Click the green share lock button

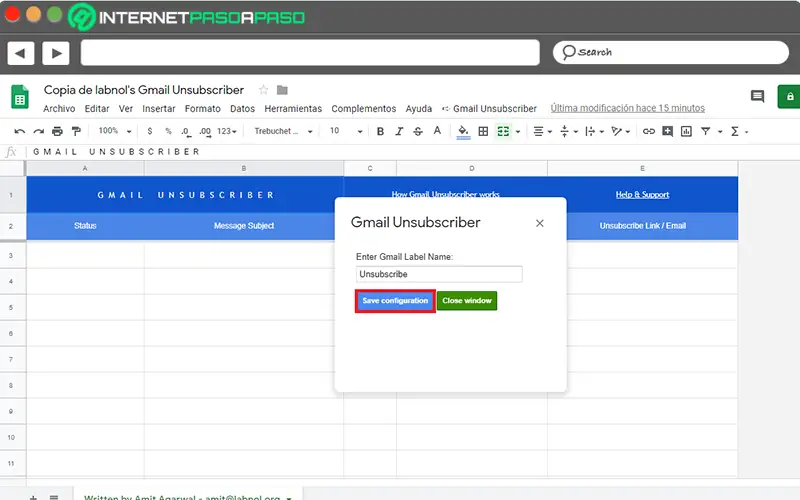(789, 96)
